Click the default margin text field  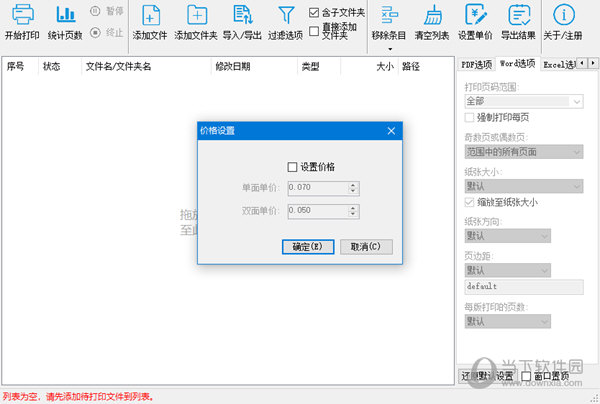(x=524, y=287)
